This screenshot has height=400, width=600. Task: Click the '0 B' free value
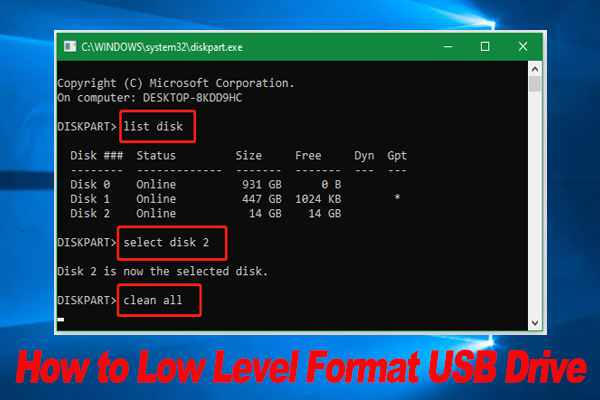[x=331, y=184]
